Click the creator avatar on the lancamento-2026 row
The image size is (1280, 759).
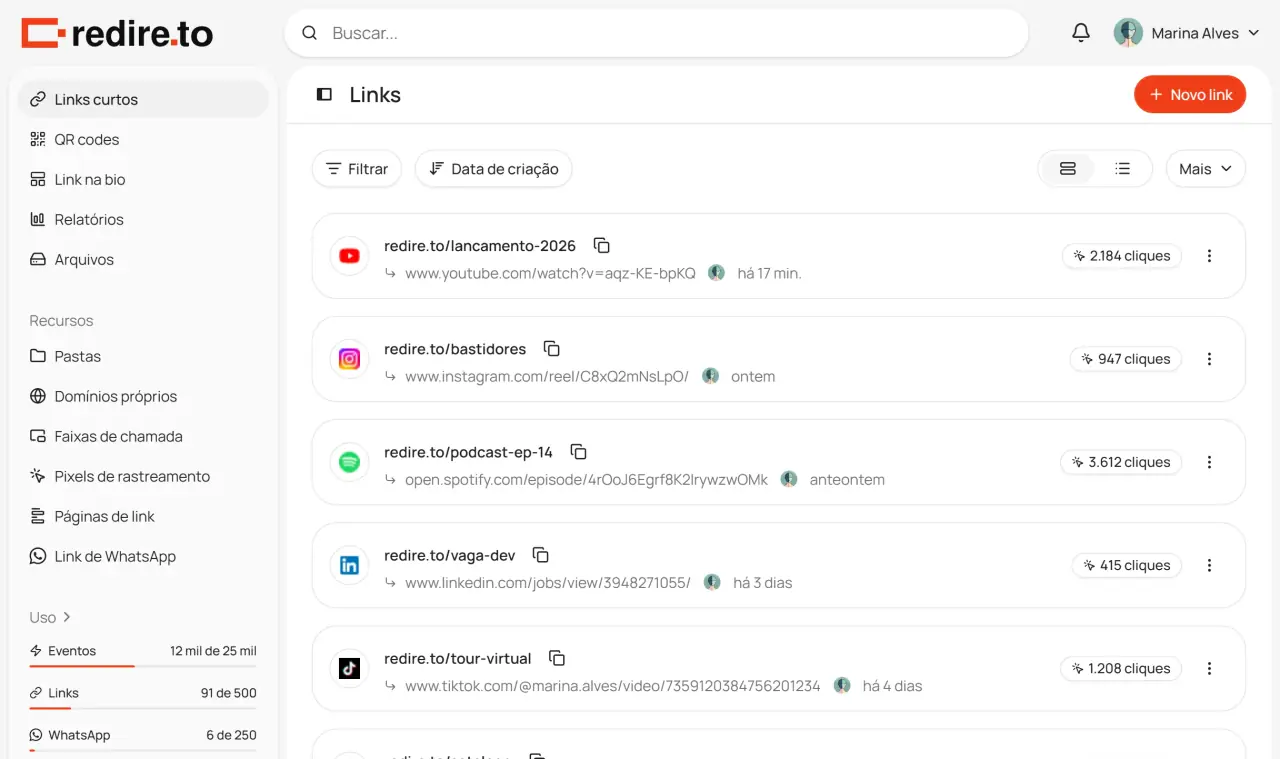[716, 273]
